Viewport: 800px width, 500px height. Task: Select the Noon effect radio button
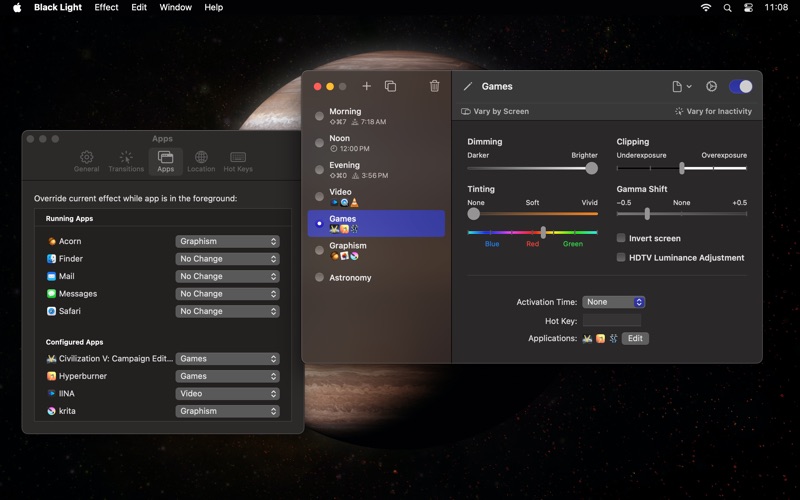(x=319, y=143)
